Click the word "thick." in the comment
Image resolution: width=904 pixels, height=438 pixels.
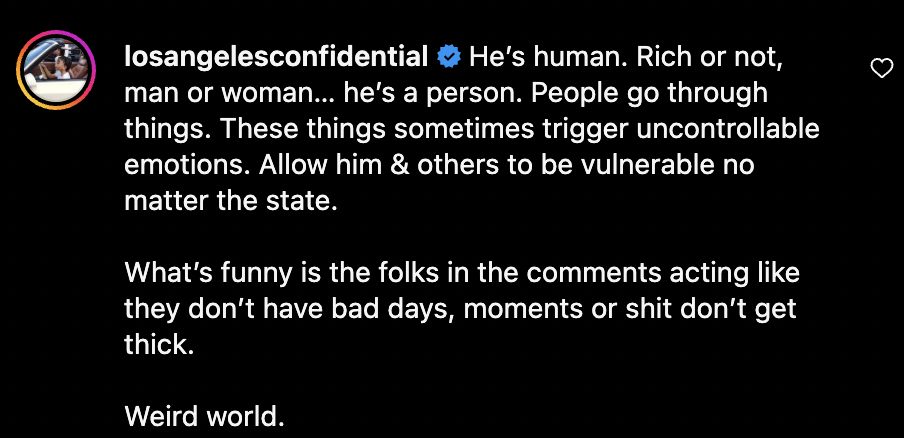click(157, 345)
